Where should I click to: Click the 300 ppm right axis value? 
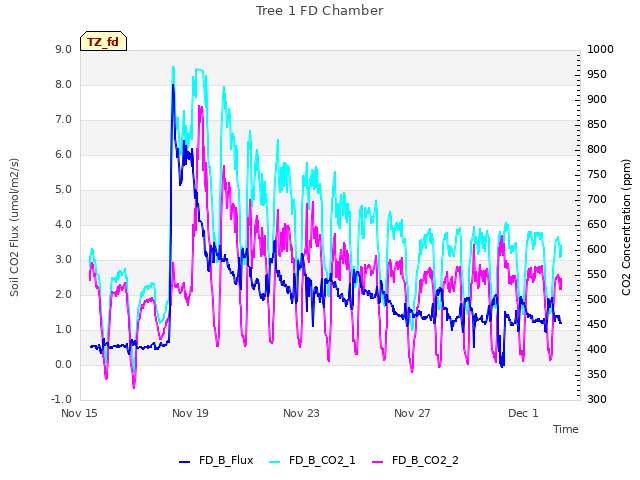[x=597, y=400]
